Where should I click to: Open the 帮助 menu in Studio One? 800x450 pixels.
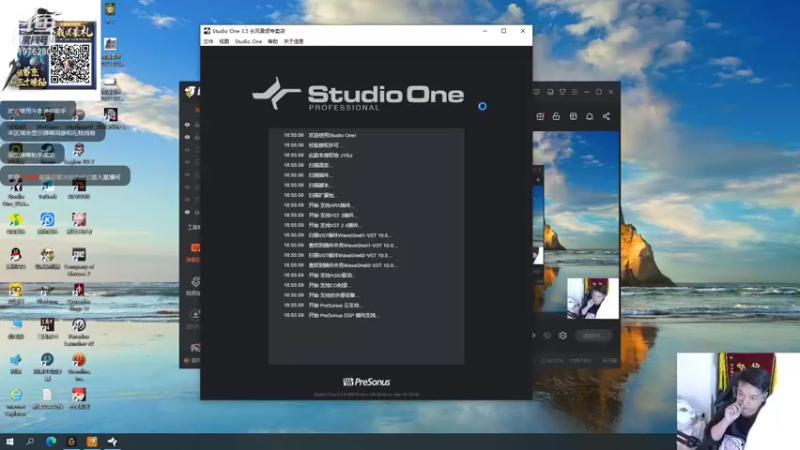tap(273, 41)
